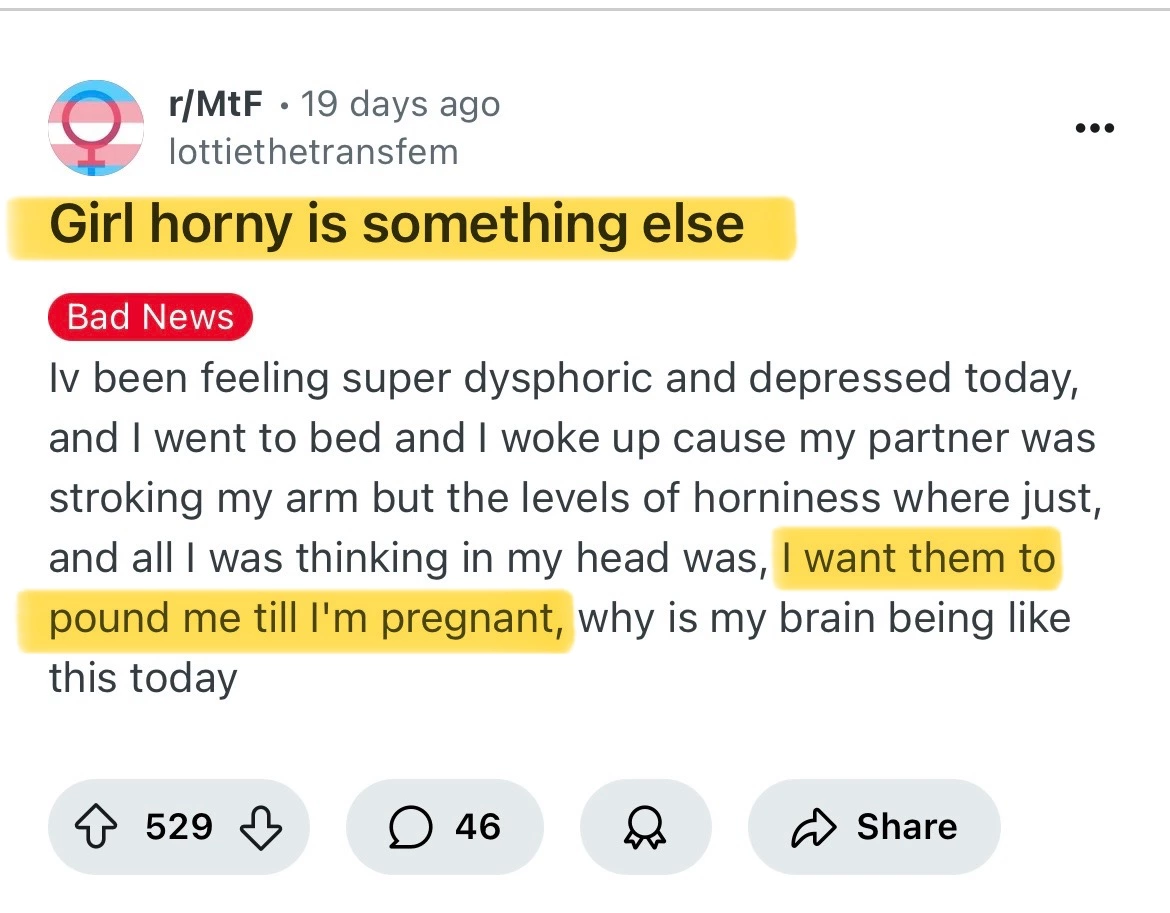Upvote the post with the up arrow
Screen dimensions: 1170x913
tap(98, 827)
